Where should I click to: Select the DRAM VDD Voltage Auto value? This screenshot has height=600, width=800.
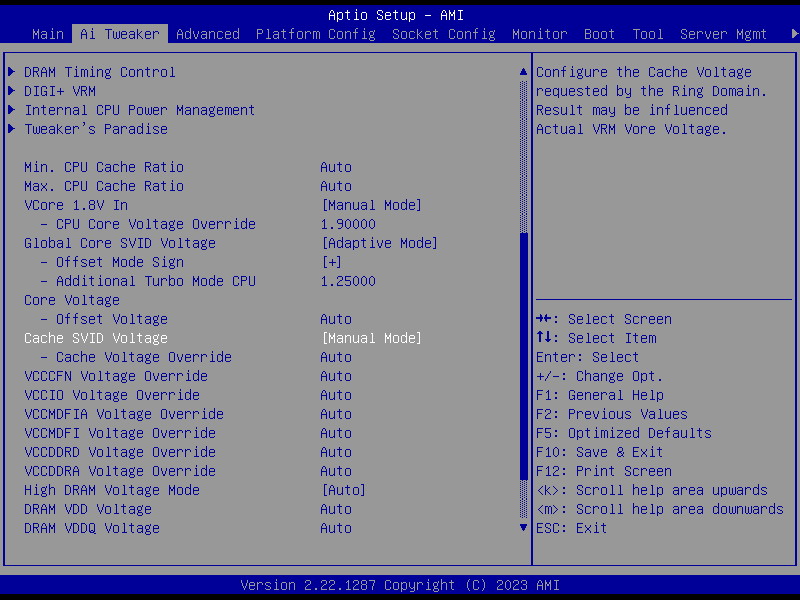[x=336, y=509]
